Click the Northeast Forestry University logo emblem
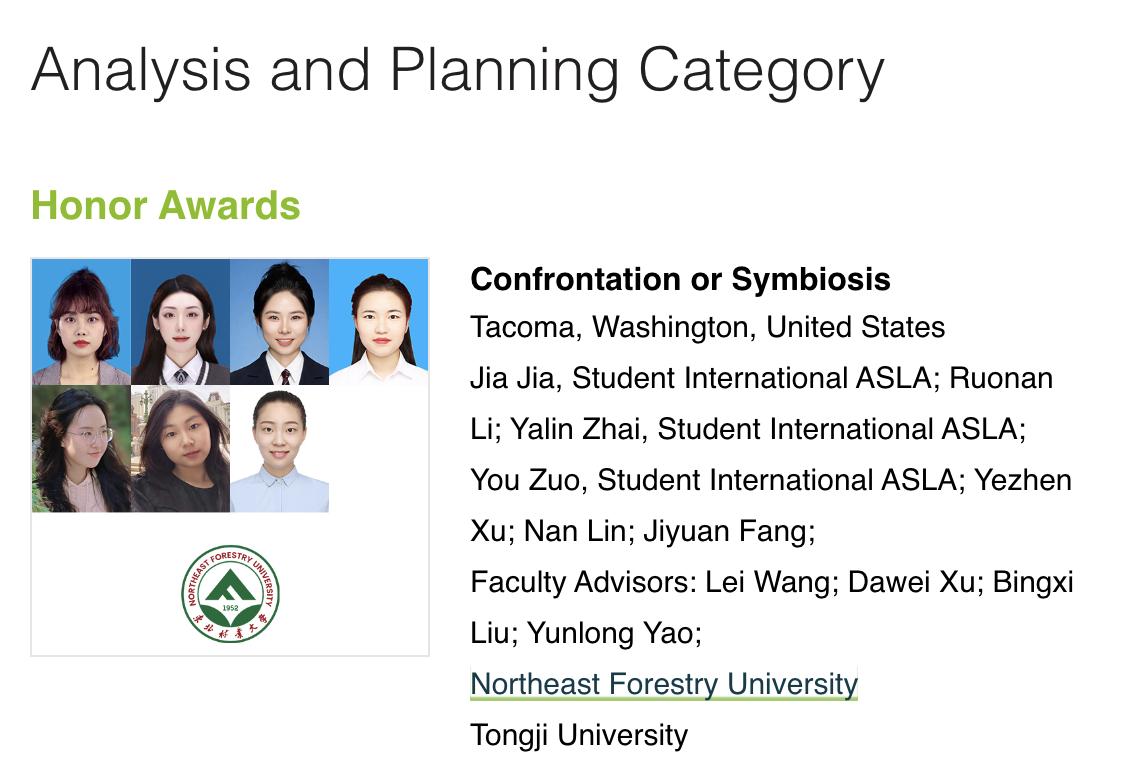This screenshot has height=759, width=1146. coord(231,594)
